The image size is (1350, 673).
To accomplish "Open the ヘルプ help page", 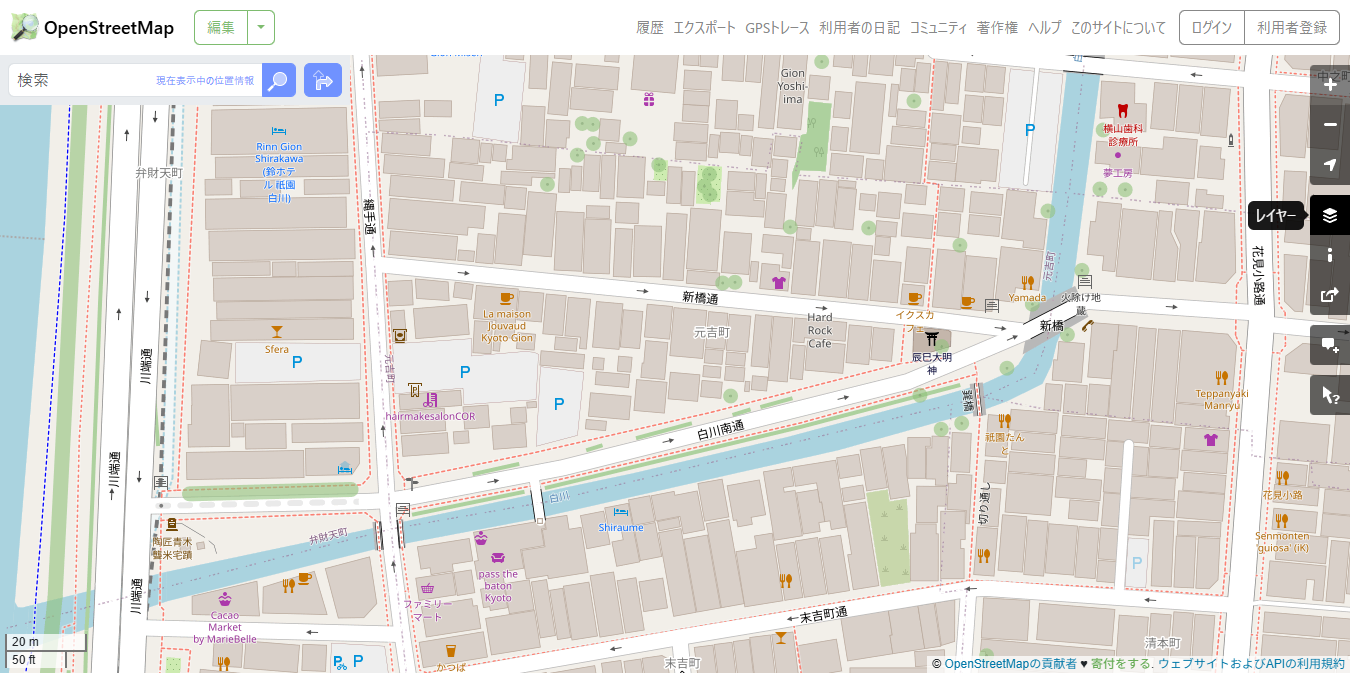I will tap(1044, 28).
